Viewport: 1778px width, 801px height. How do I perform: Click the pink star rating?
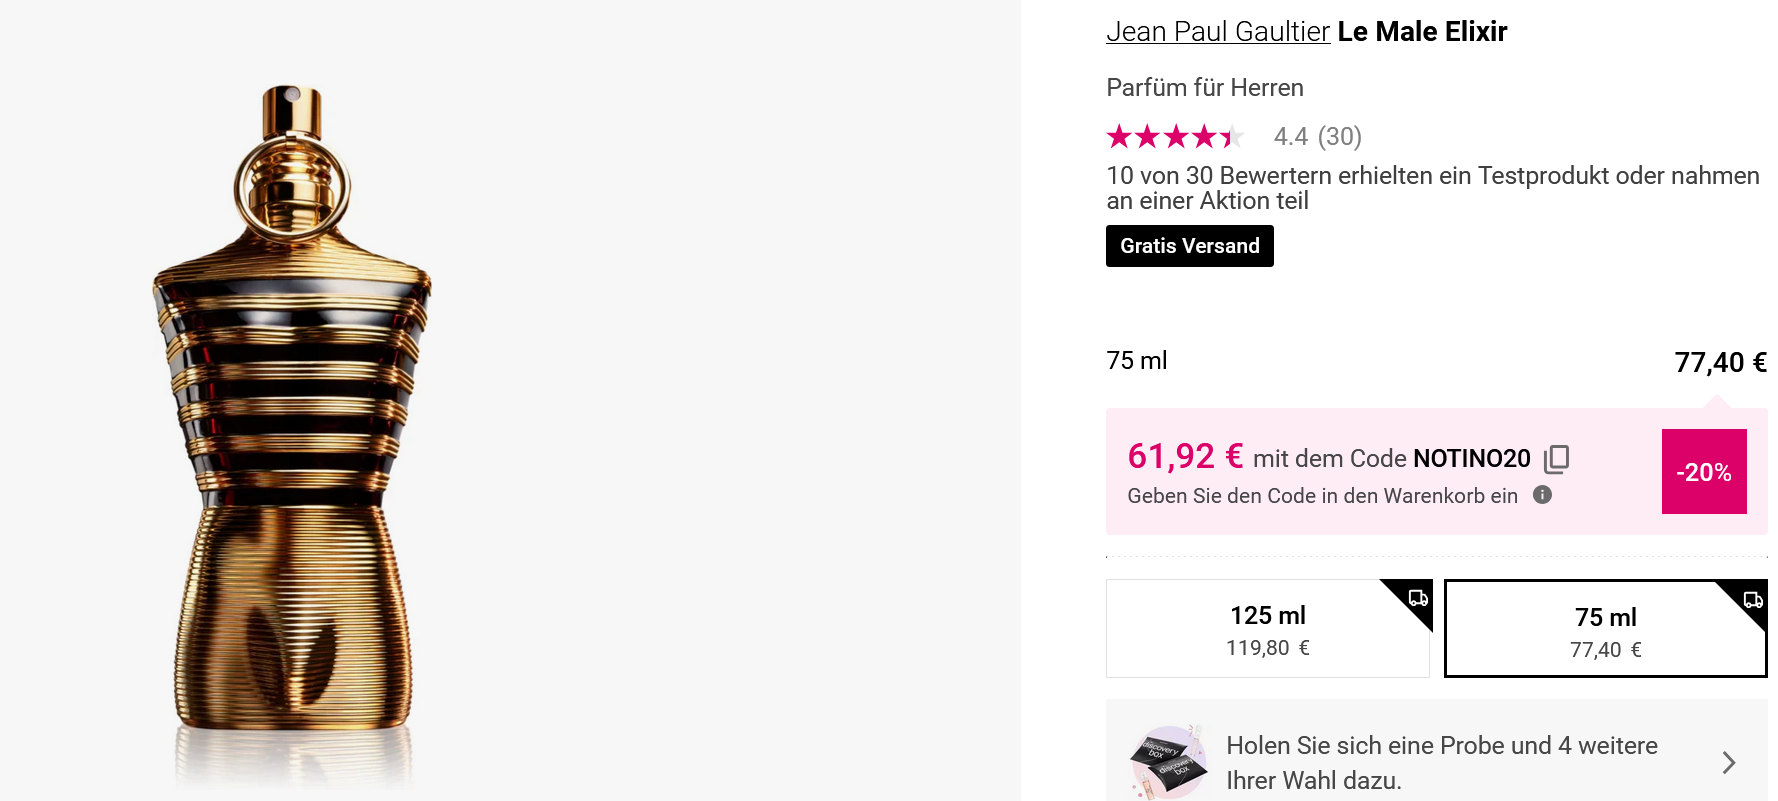coord(1174,136)
